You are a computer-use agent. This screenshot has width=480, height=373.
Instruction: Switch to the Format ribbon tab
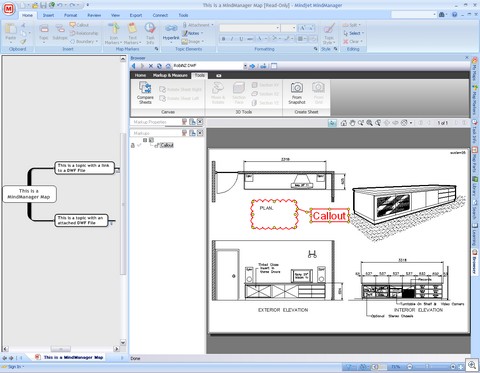(70, 15)
